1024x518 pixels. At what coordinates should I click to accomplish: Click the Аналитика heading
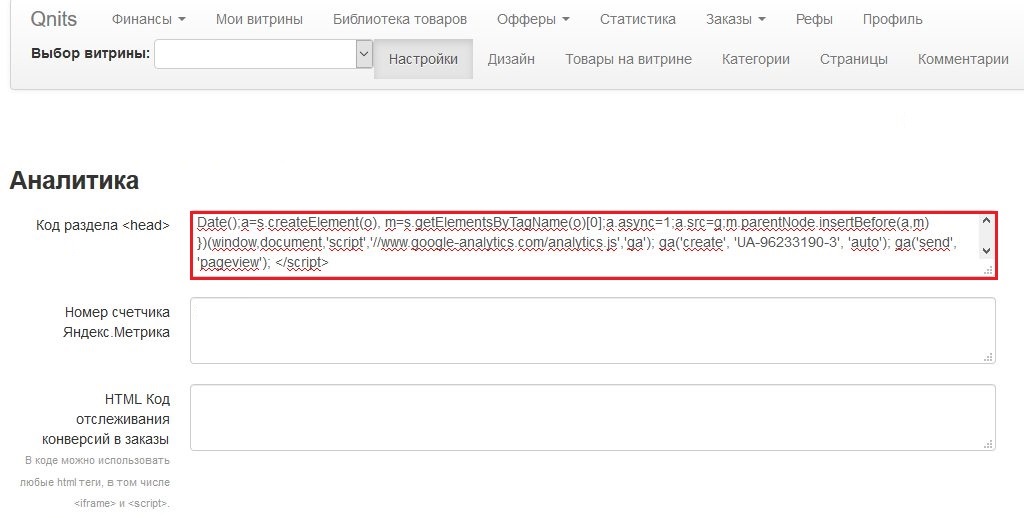[x=74, y=180]
